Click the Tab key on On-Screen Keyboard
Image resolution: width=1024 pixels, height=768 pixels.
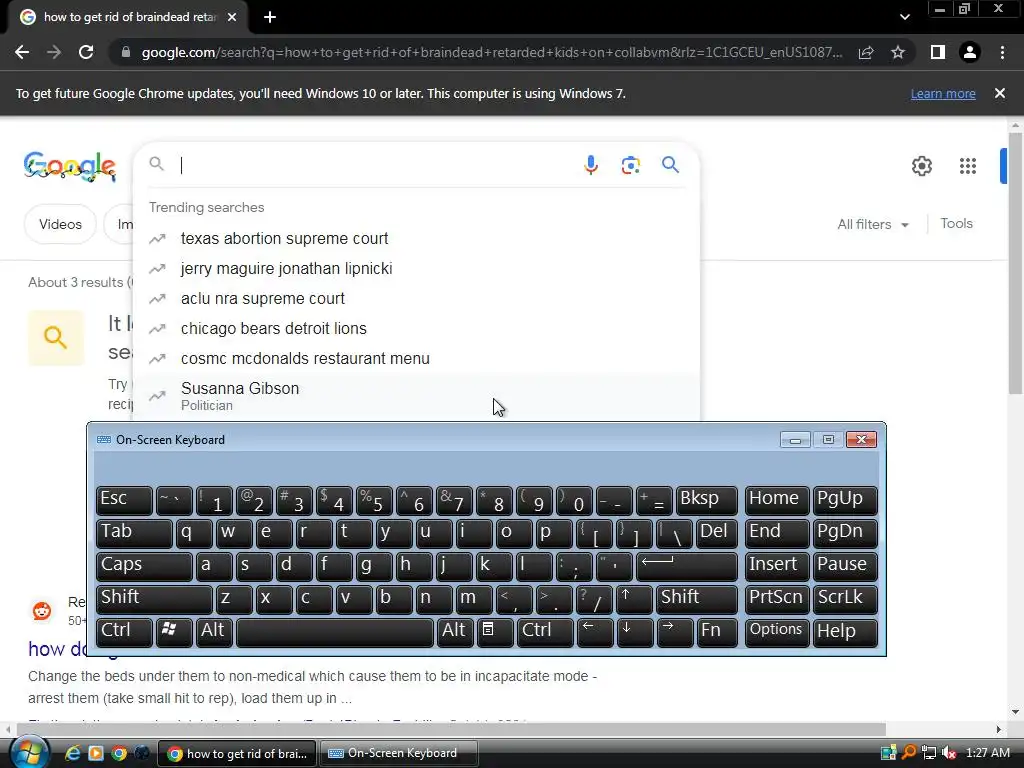(134, 533)
